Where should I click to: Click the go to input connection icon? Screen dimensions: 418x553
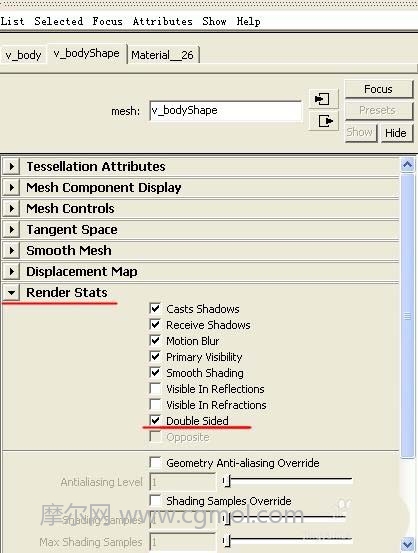coord(323,99)
